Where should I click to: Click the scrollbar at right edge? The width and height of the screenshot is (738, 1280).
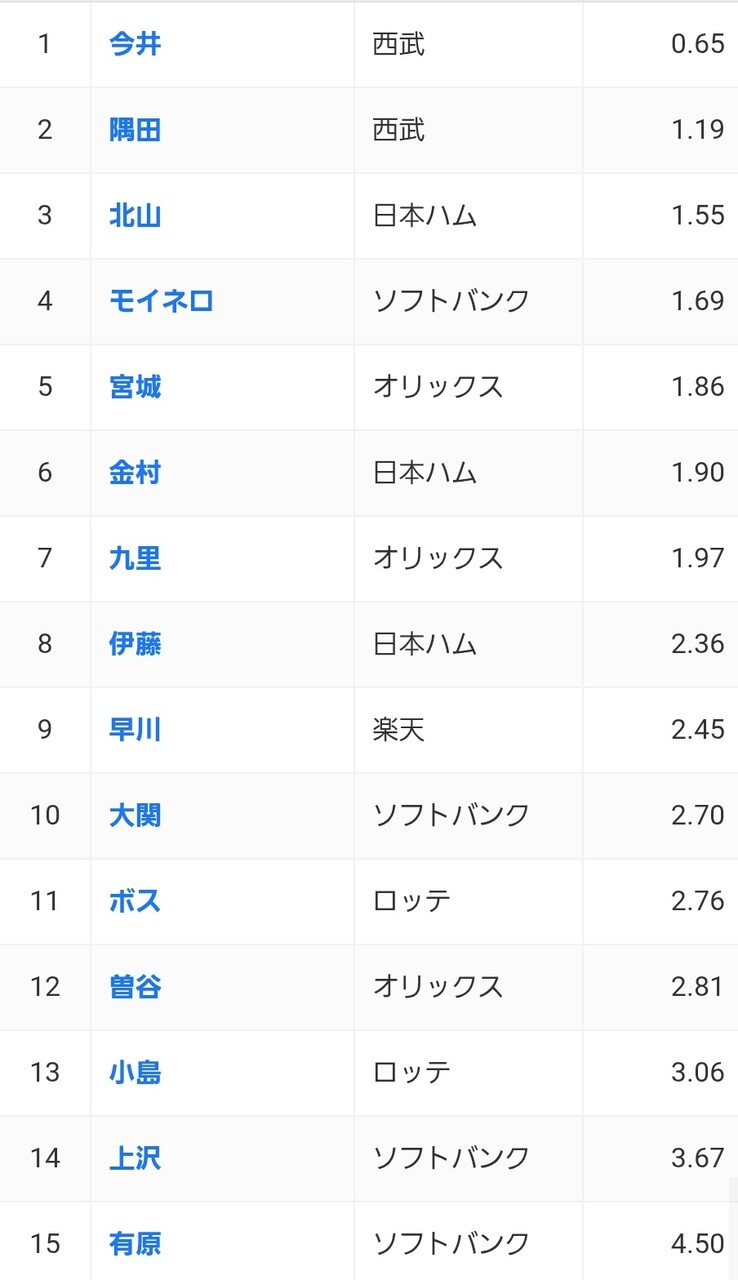coord(733,1229)
